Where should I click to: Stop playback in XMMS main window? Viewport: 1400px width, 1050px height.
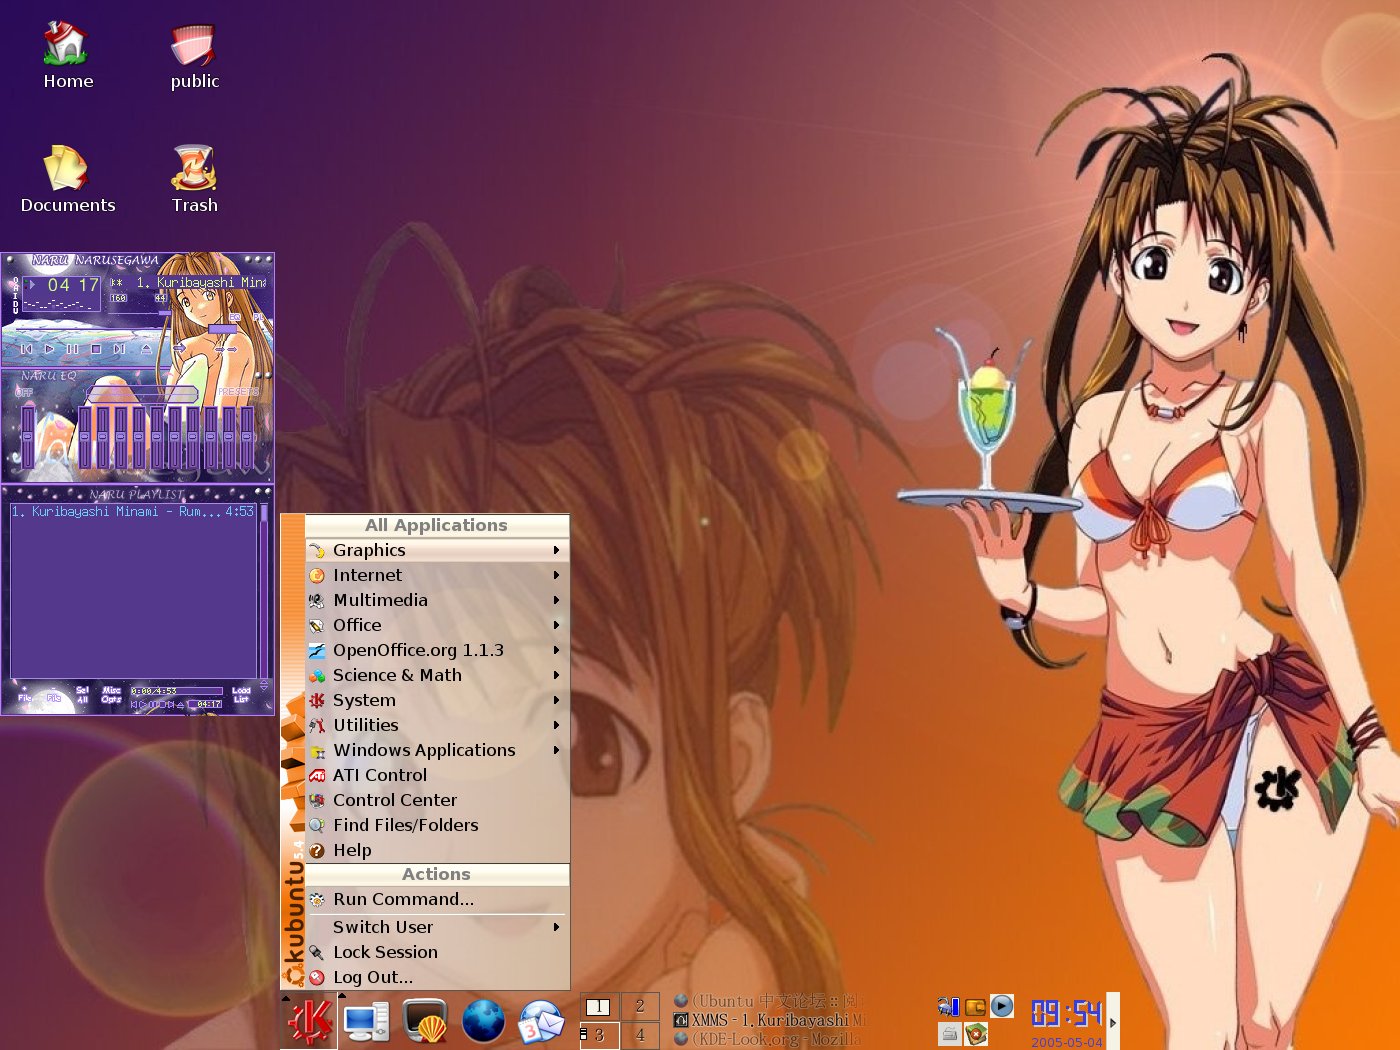[96, 349]
